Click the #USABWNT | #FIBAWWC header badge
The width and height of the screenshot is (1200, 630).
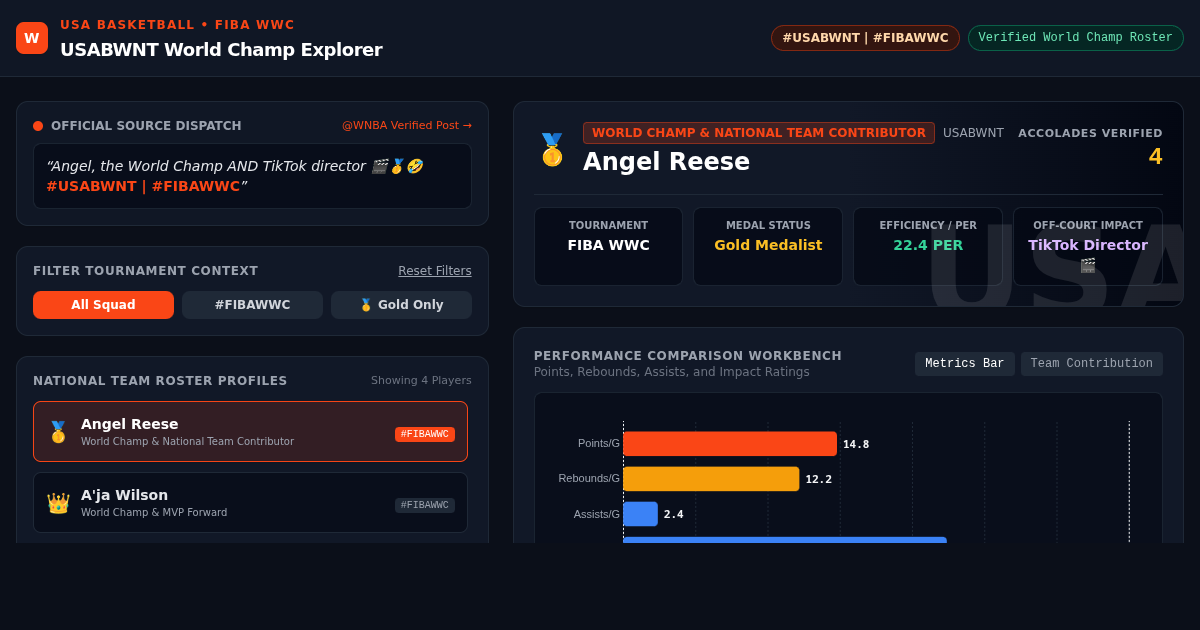tap(865, 38)
